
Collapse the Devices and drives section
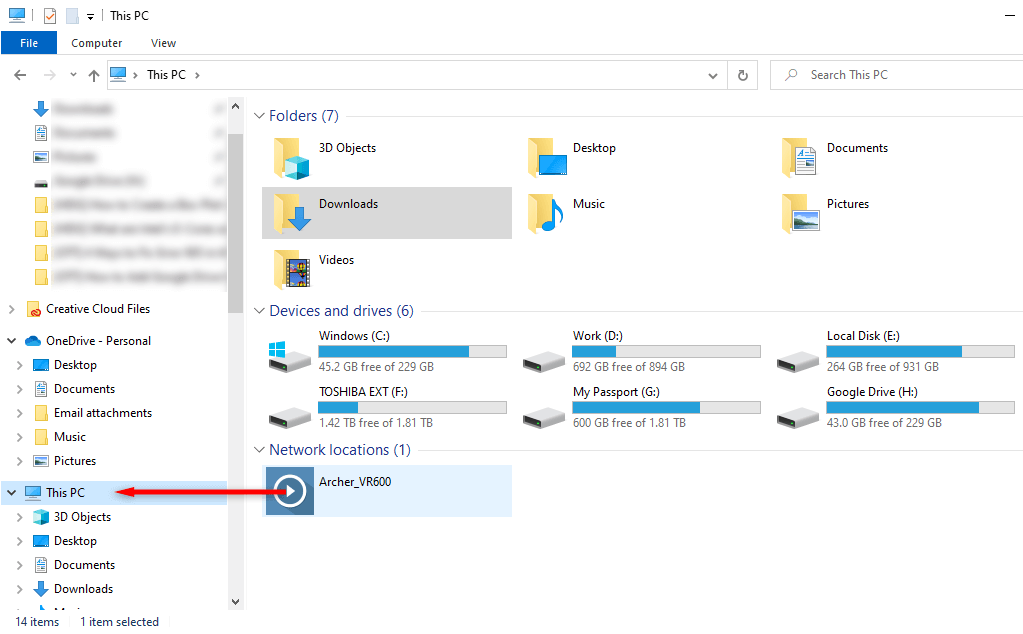[259, 311]
